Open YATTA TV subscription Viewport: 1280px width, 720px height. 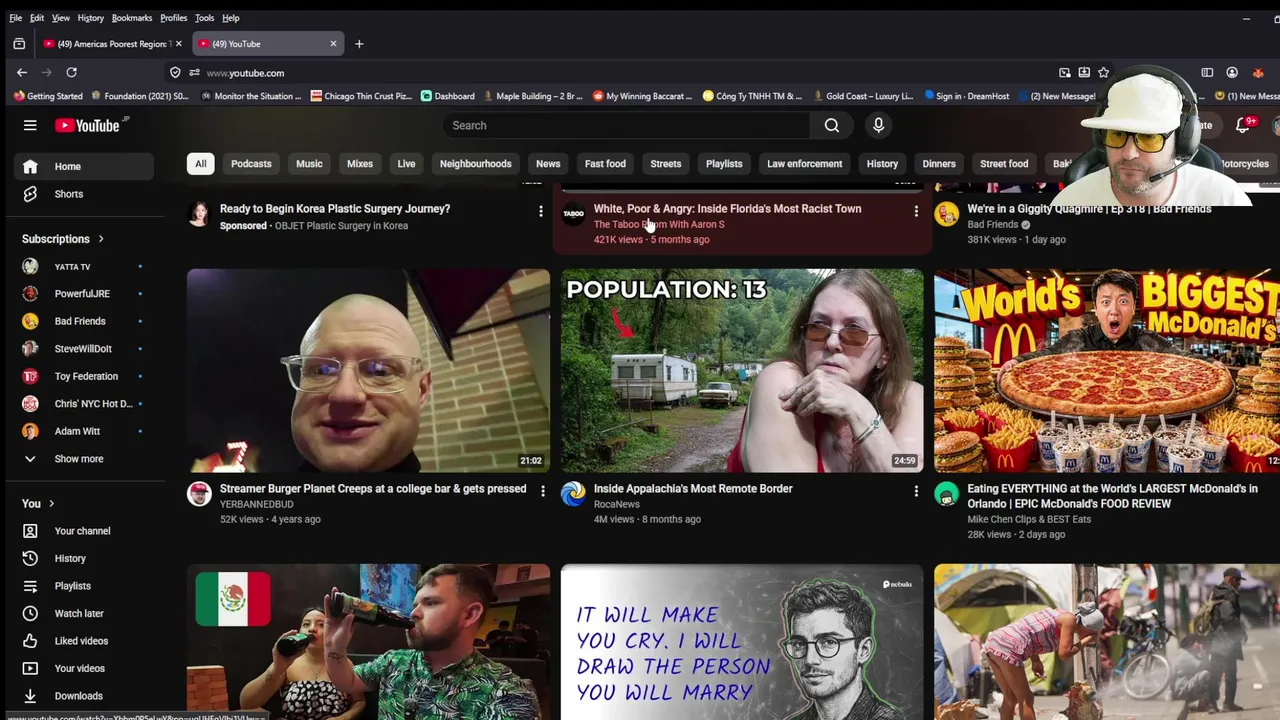coord(84,267)
